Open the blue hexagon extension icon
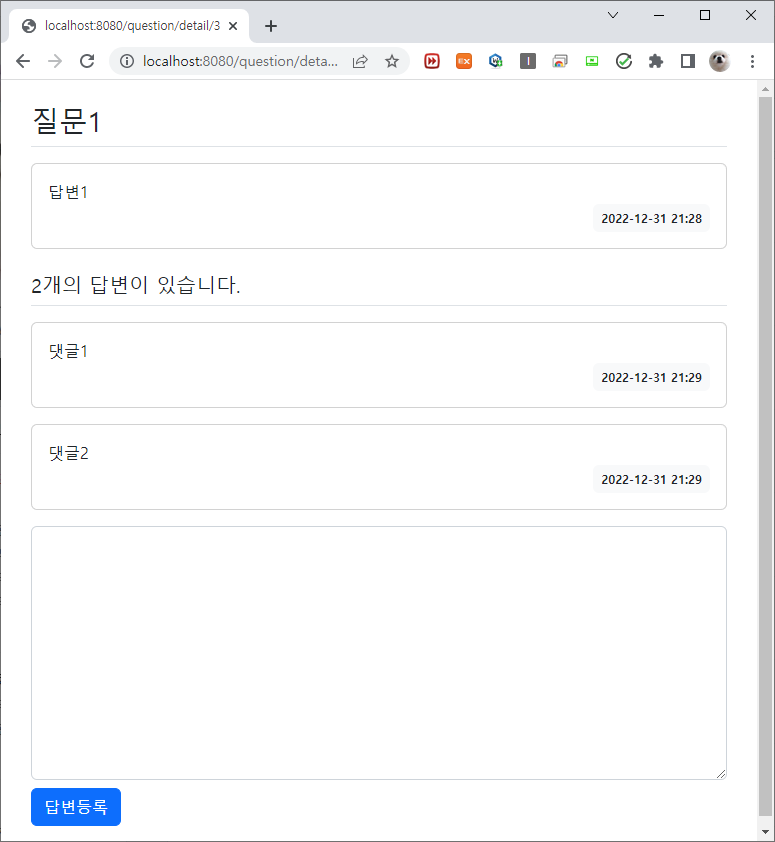Image resolution: width=775 pixels, height=842 pixels. pyautogui.click(x=496, y=61)
